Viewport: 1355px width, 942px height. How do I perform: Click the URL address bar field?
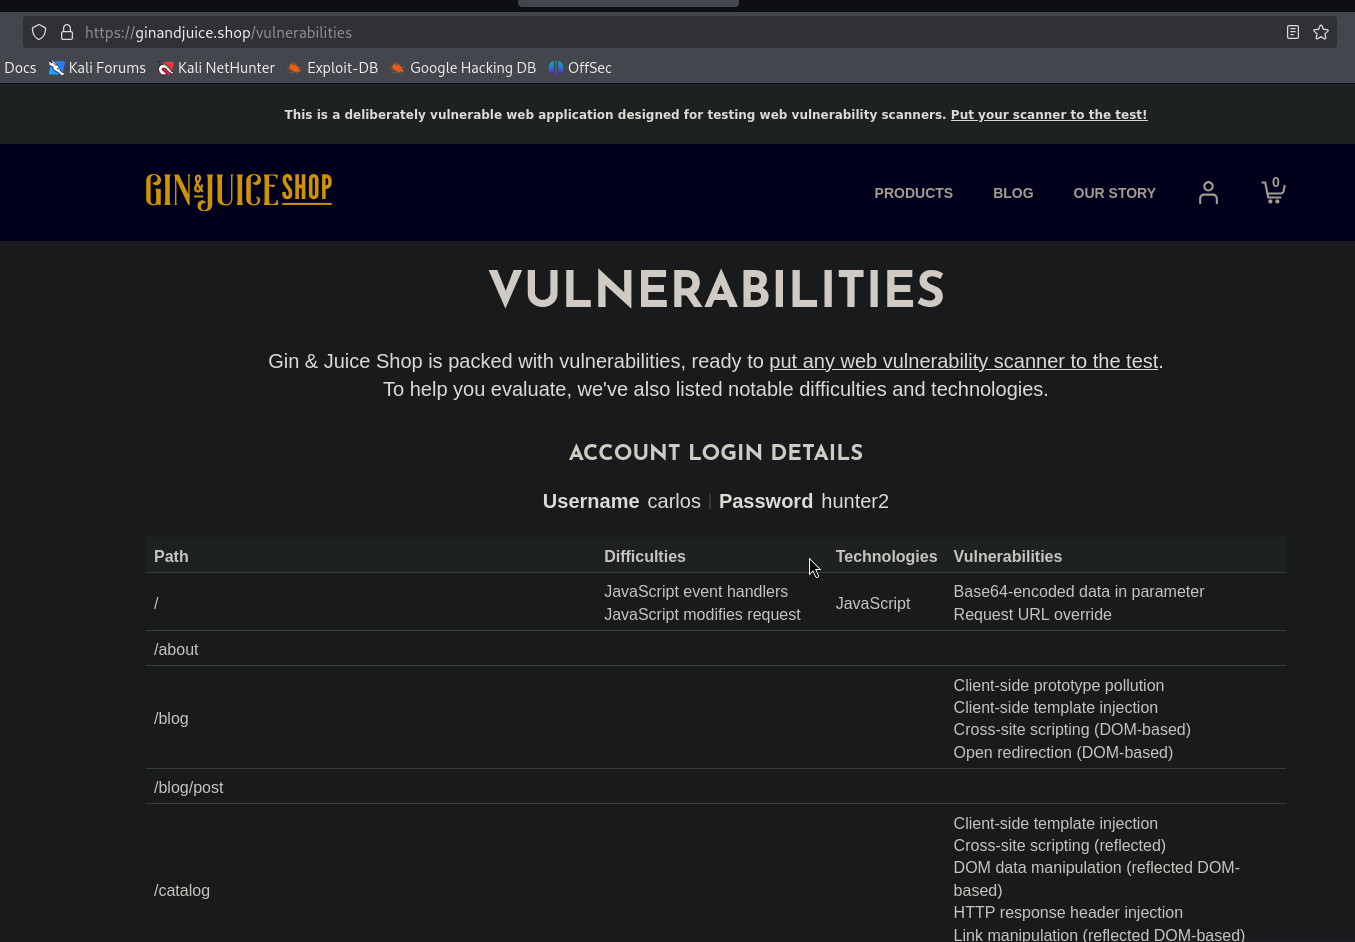[700, 32]
